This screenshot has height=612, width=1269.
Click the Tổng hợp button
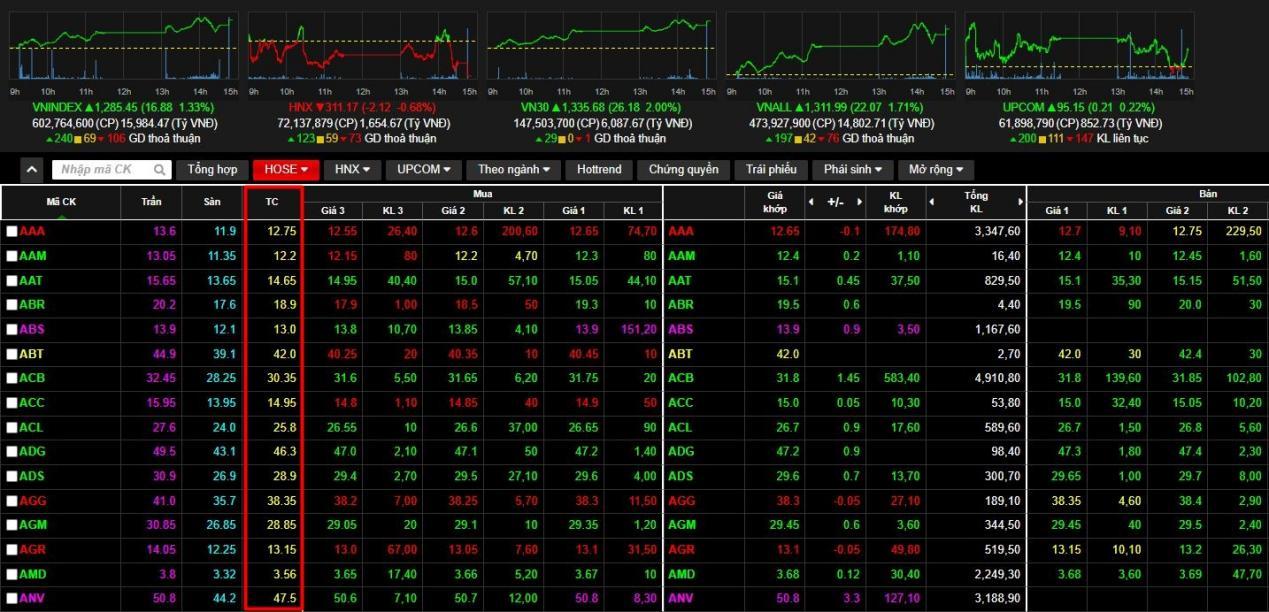[212, 170]
